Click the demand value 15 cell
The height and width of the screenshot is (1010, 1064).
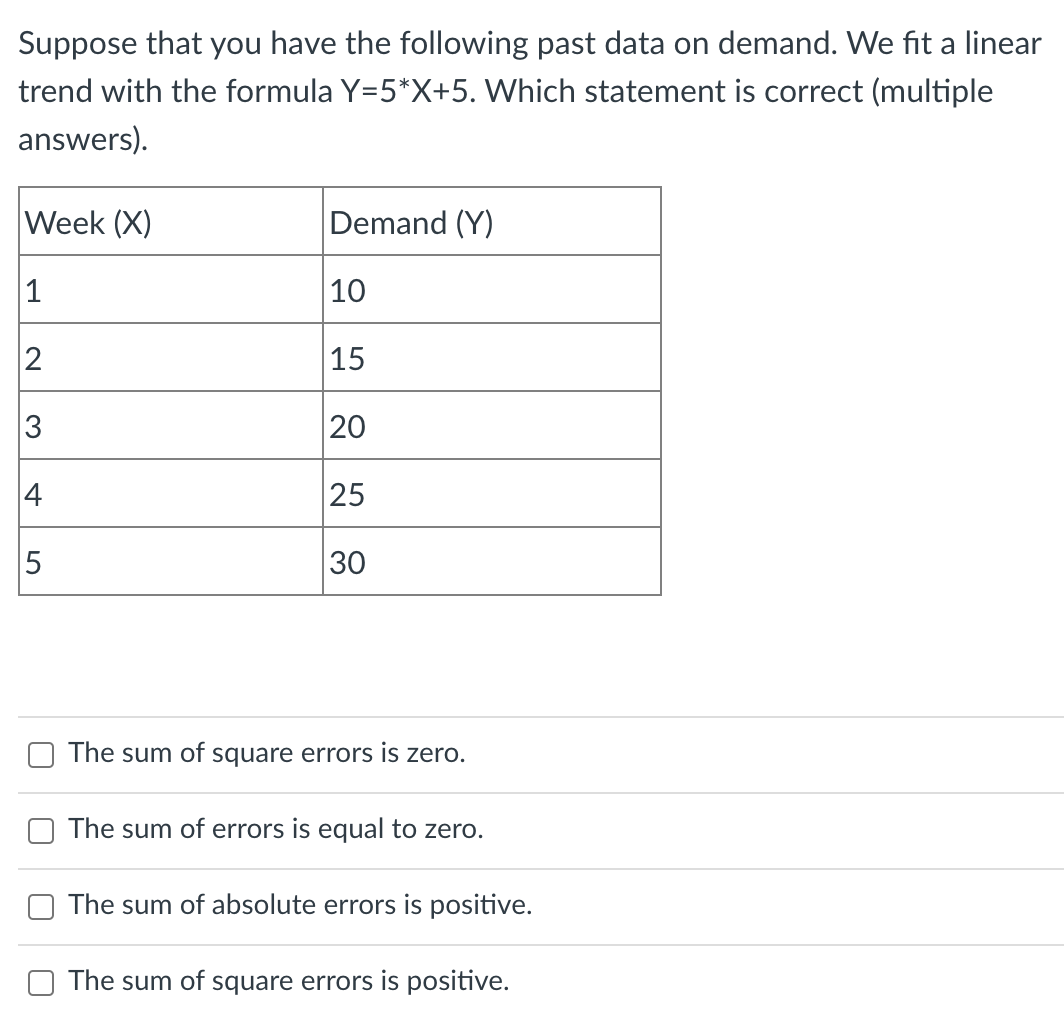tap(491, 358)
